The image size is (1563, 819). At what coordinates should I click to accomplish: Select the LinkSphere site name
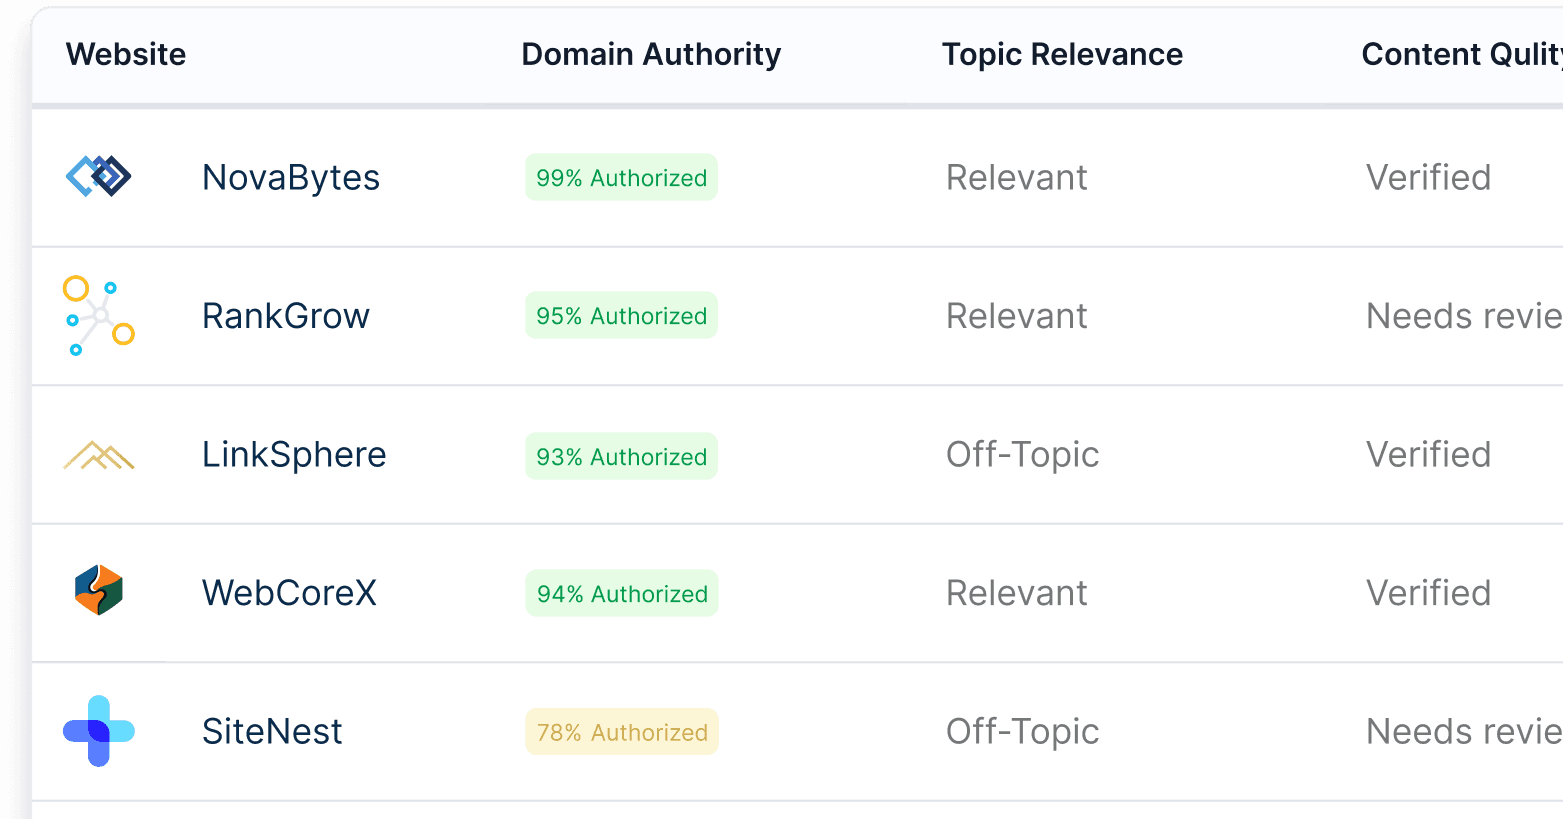click(x=294, y=454)
